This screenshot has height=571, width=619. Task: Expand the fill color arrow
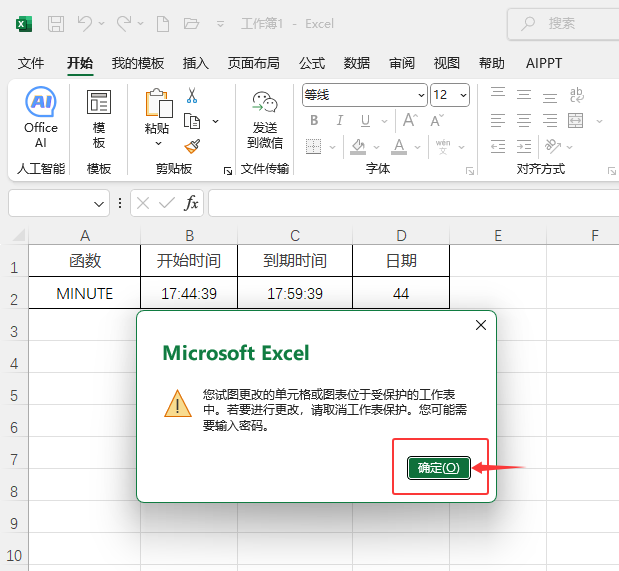tap(376, 147)
